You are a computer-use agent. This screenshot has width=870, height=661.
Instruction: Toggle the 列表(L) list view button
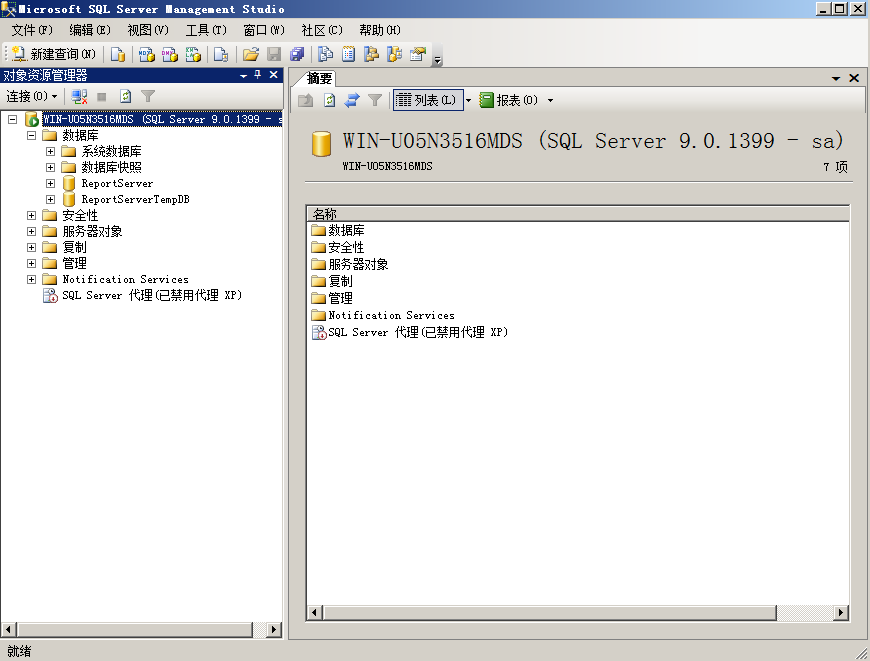point(428,100)
